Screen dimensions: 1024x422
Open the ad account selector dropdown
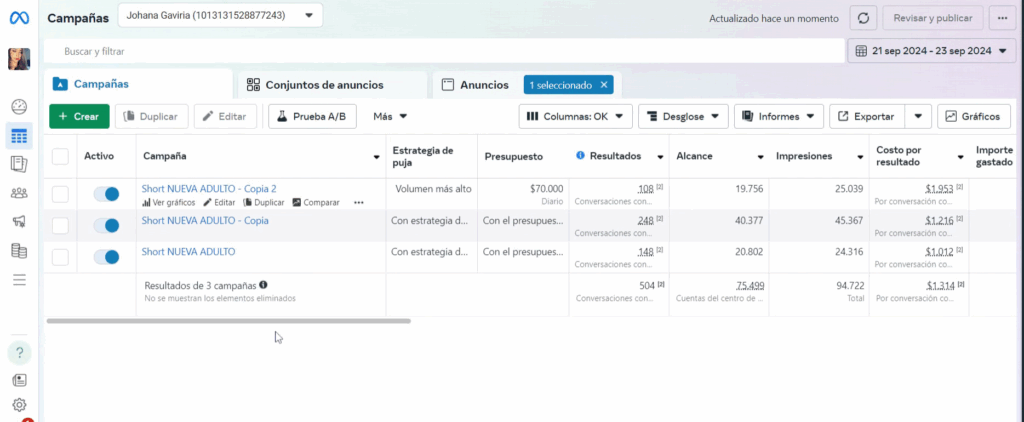[x=220, y=15]
